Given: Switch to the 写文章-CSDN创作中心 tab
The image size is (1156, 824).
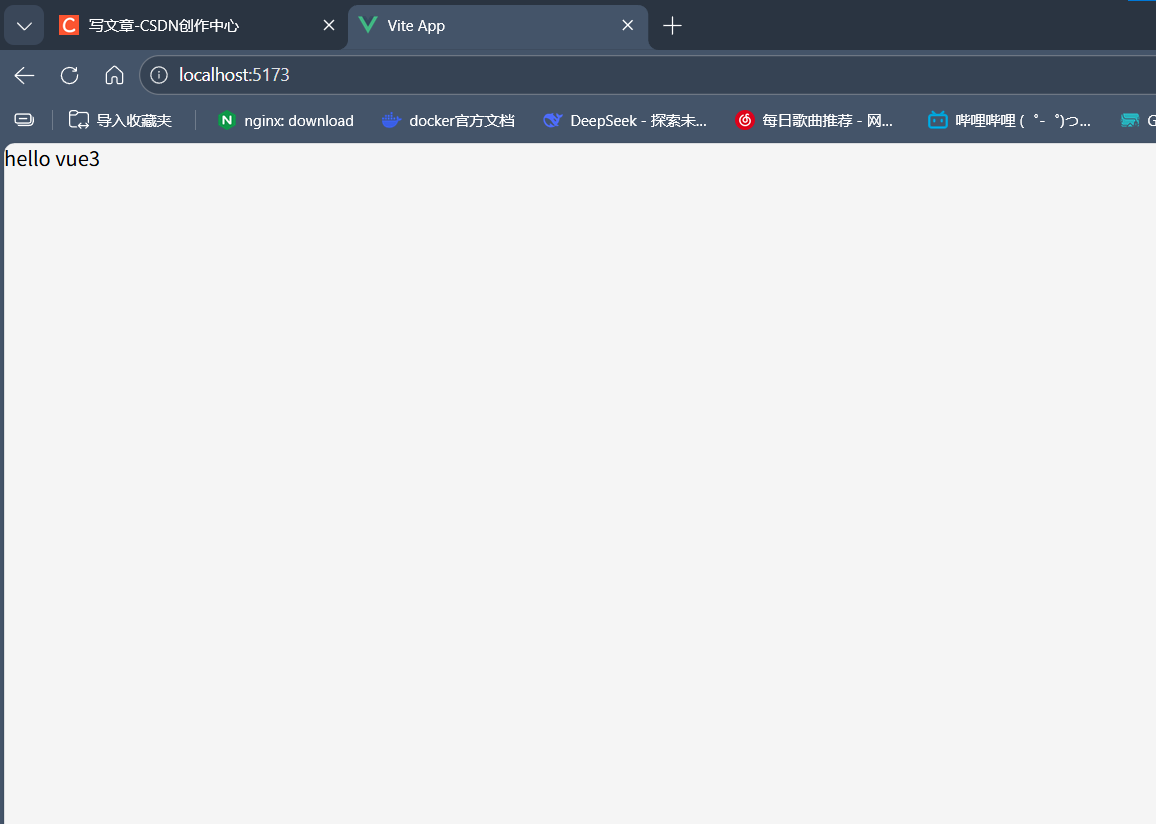Looking at the screenshot, I should tap(198, 26).
